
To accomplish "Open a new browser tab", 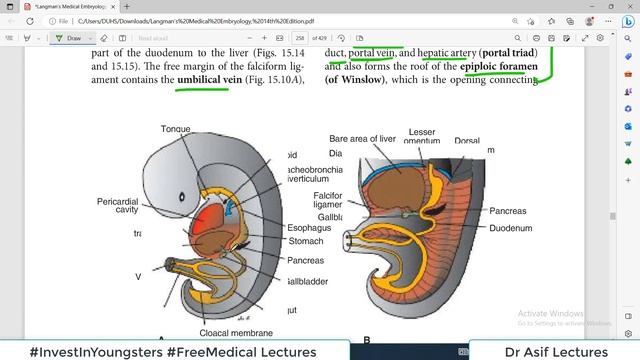I will pyautogui.click(x=127, y=7).
